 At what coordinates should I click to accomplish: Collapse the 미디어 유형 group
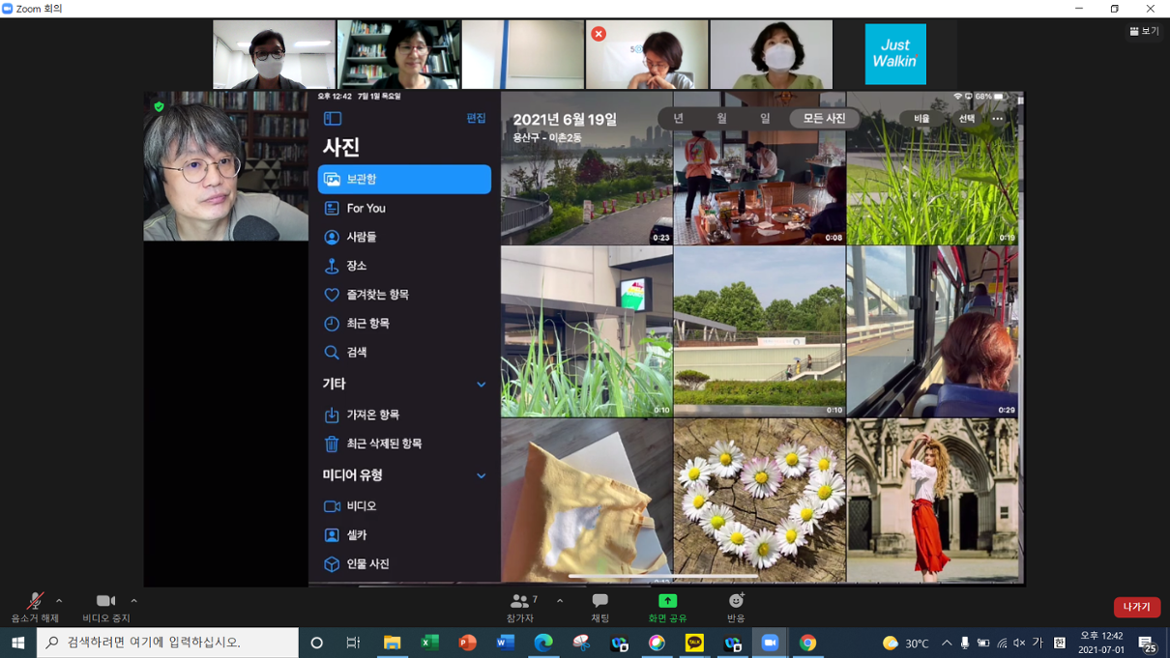481,475
